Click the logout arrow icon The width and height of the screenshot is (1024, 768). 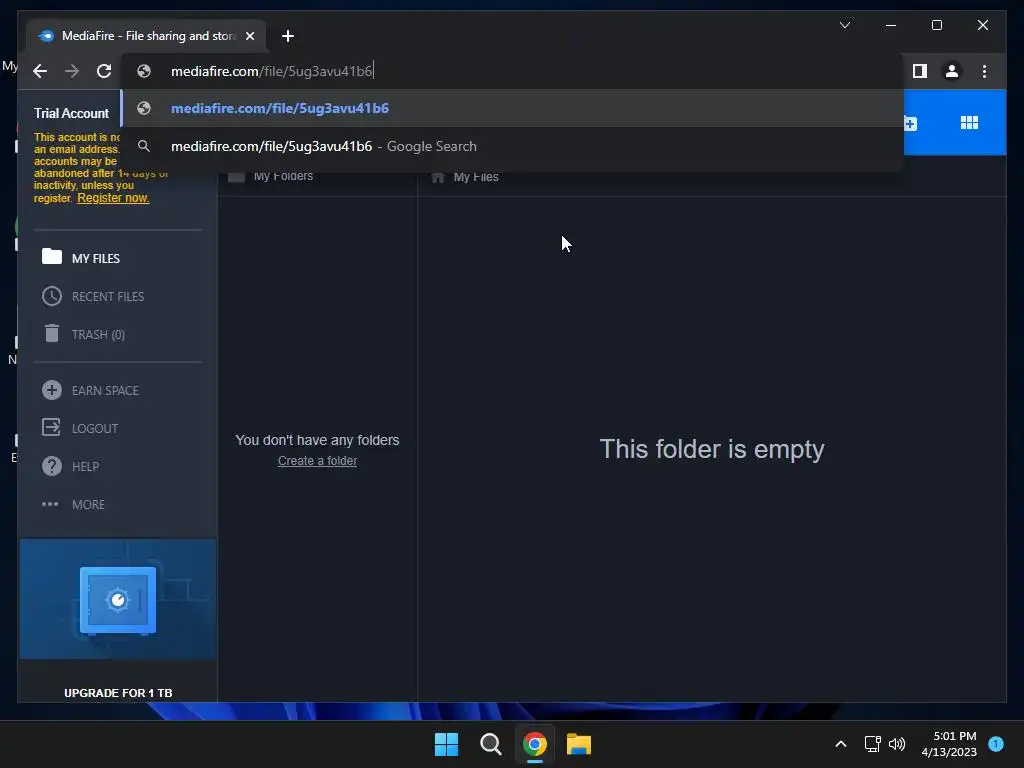[x=51, y=427]
